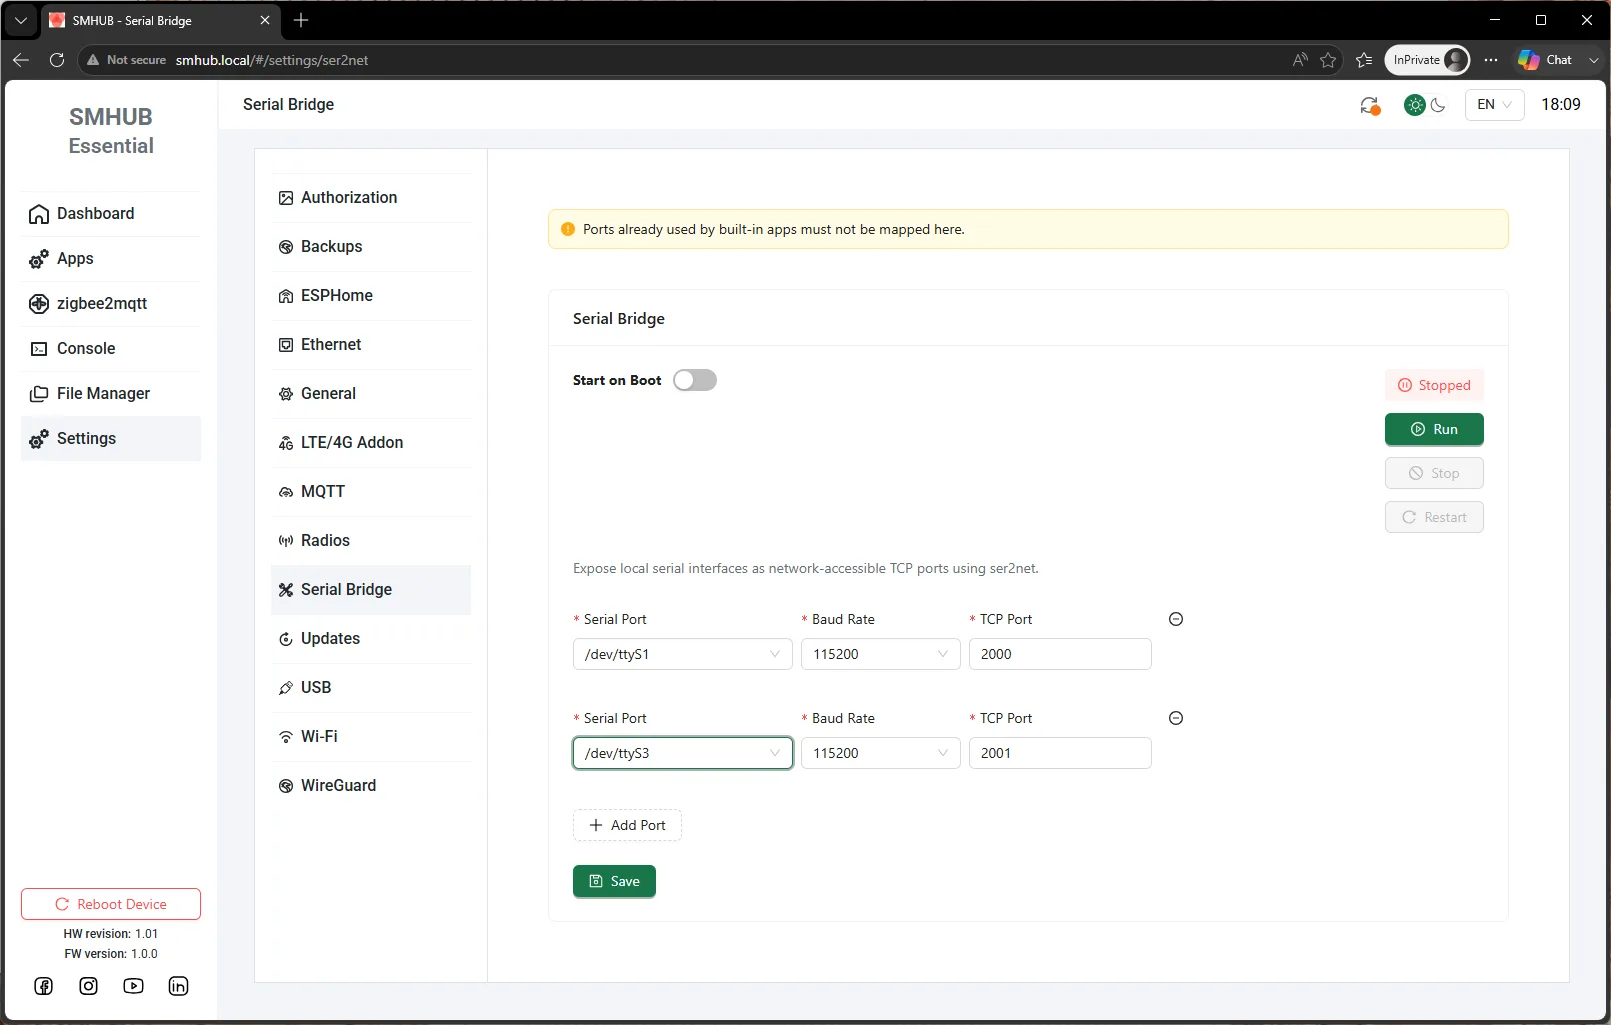
Task: Open browser Settings and more menu
Action: [1491, 60]
